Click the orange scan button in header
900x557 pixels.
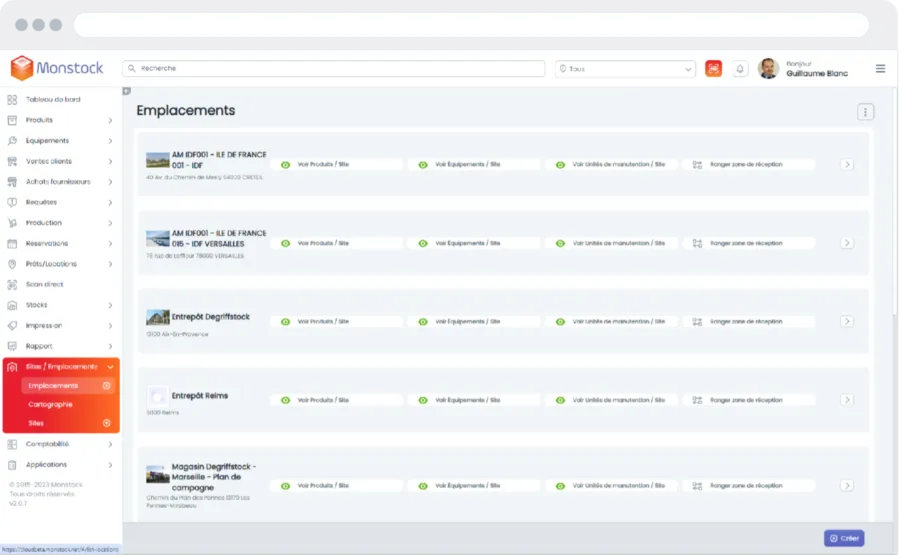pyautogui.click(x=713, y=69)
